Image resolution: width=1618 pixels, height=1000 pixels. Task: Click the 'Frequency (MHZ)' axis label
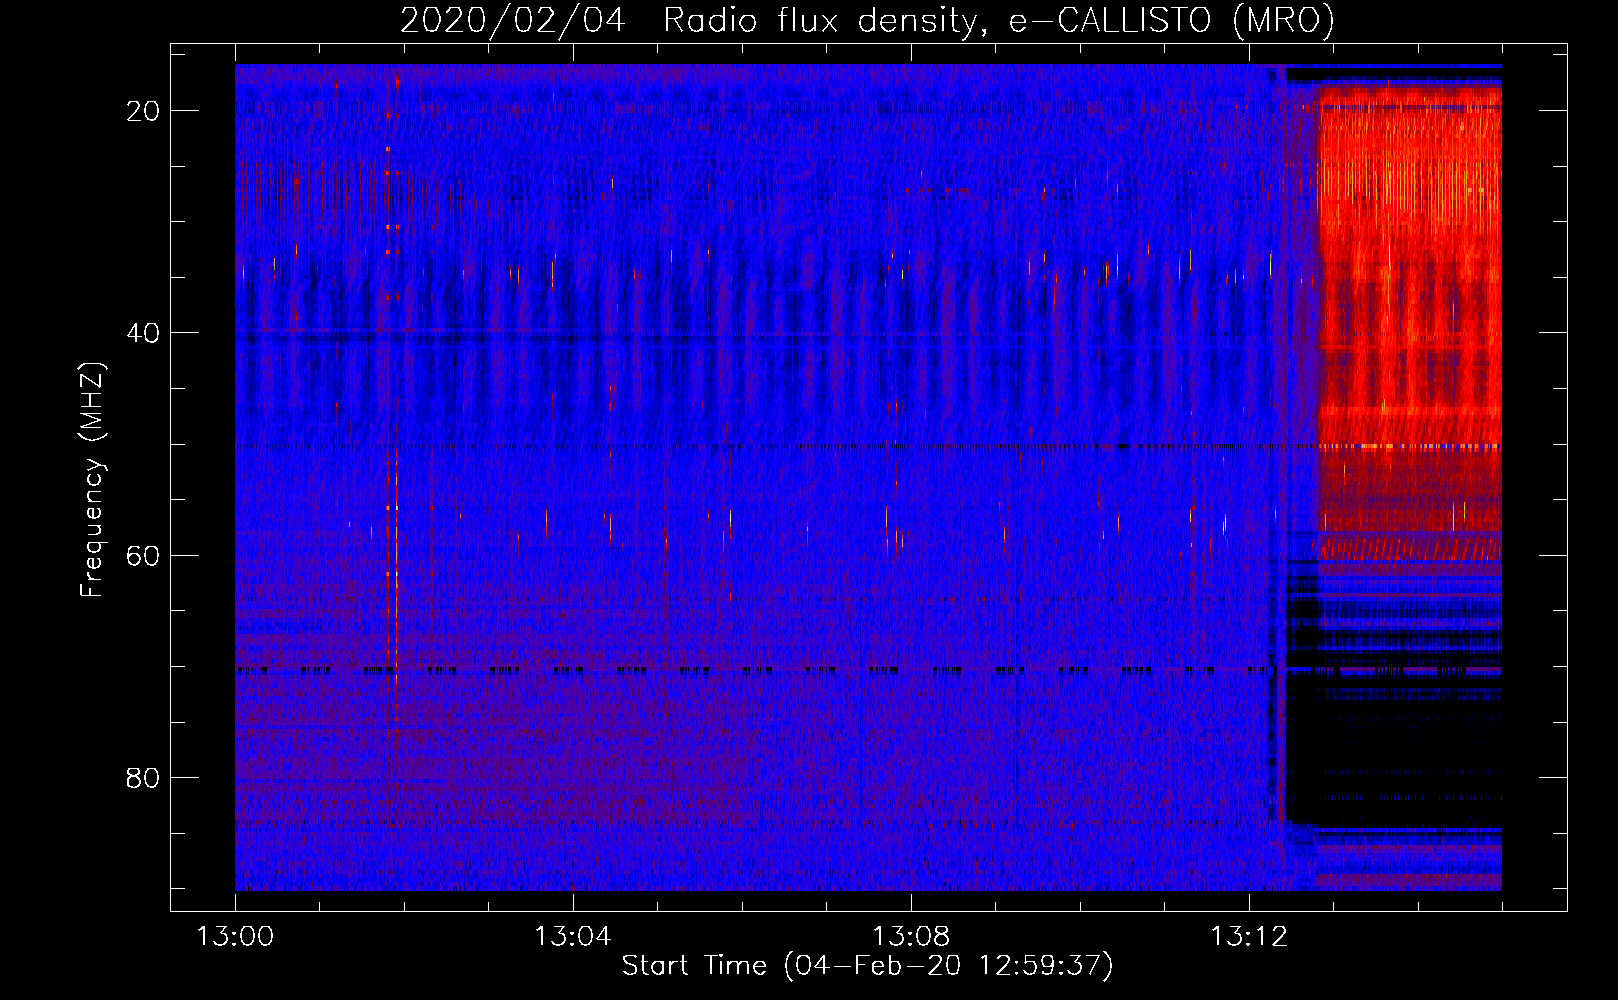tap(92, 480)
